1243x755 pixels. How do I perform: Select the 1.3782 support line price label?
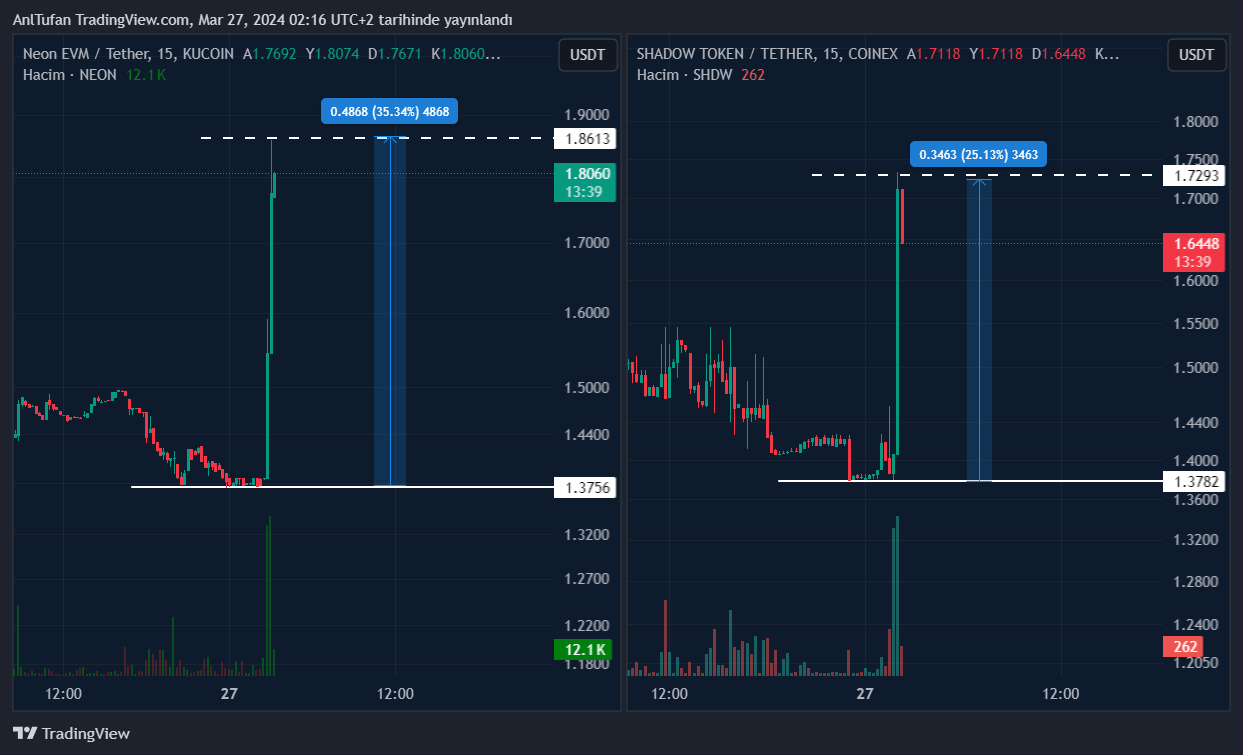tap(1196, 482)
